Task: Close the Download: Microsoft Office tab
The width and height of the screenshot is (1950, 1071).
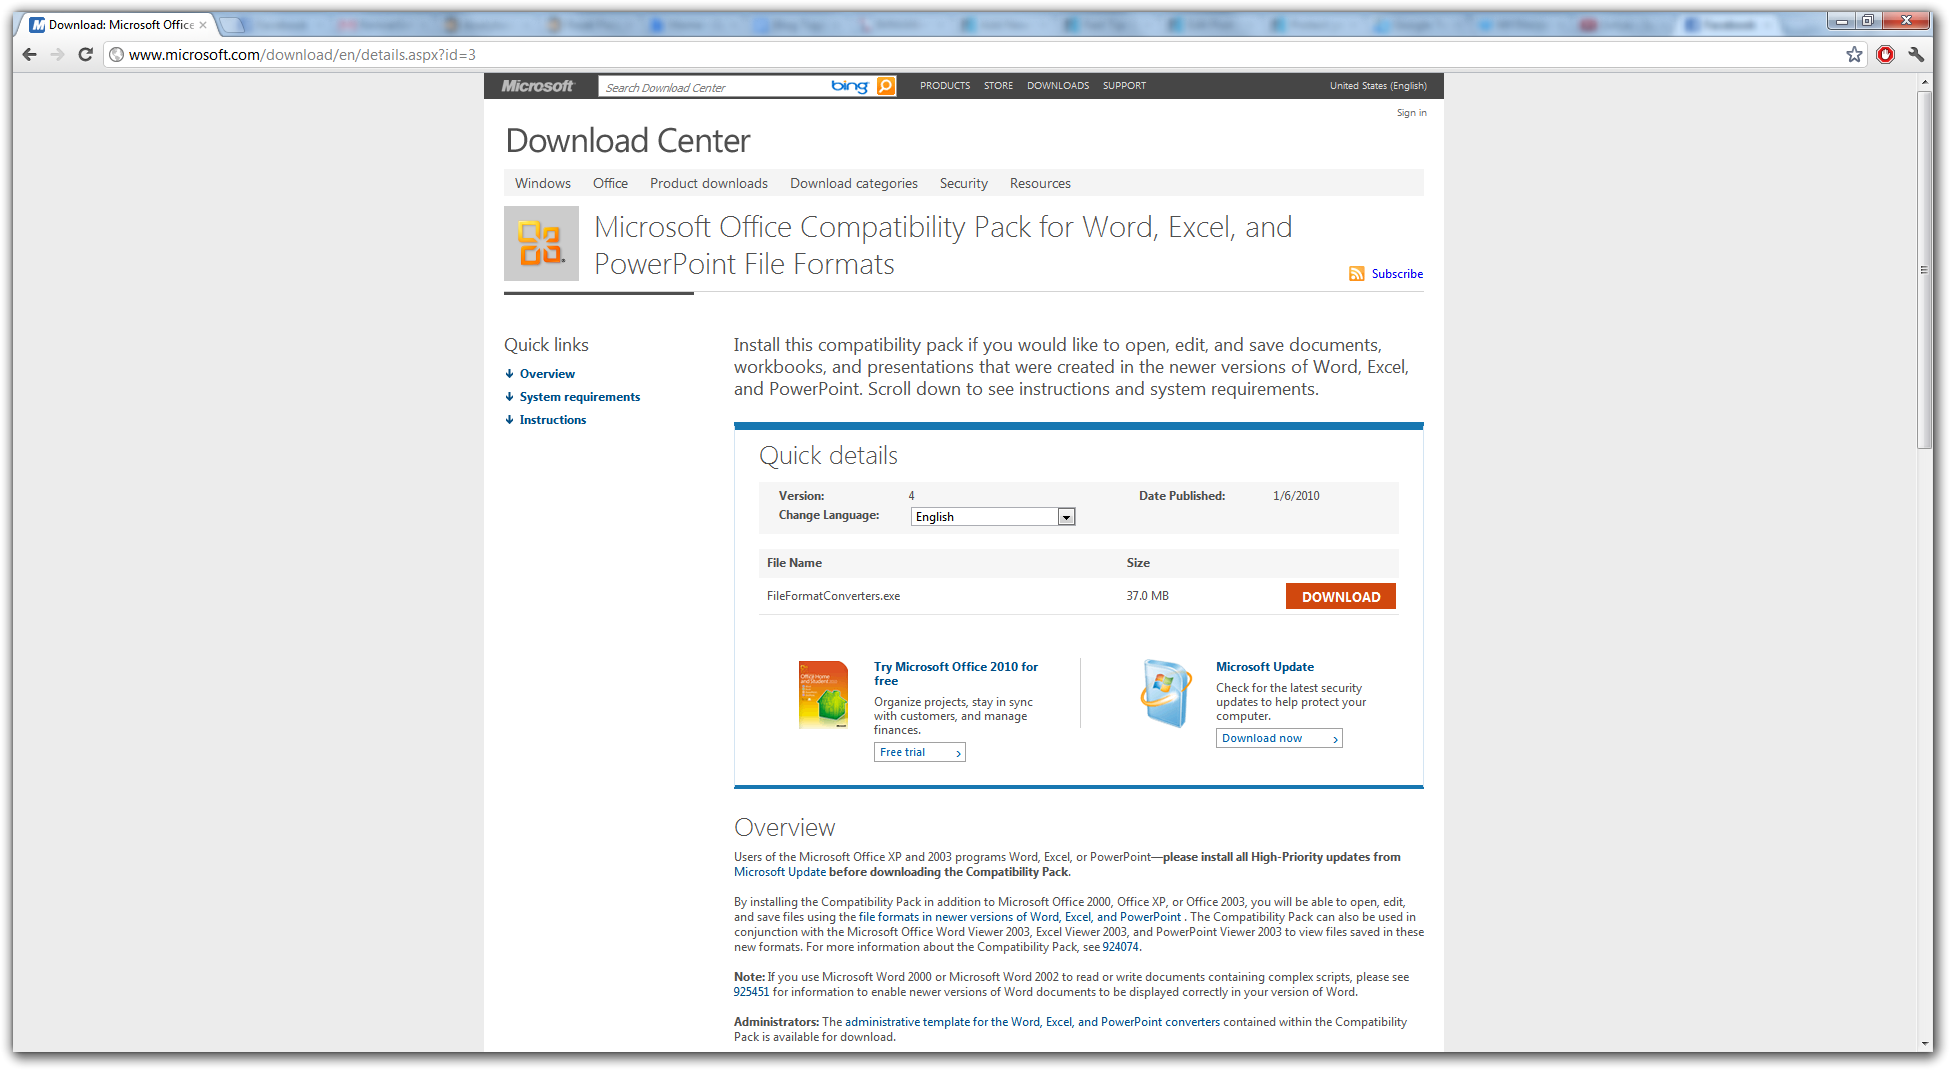Action: (x=203, y=25)
